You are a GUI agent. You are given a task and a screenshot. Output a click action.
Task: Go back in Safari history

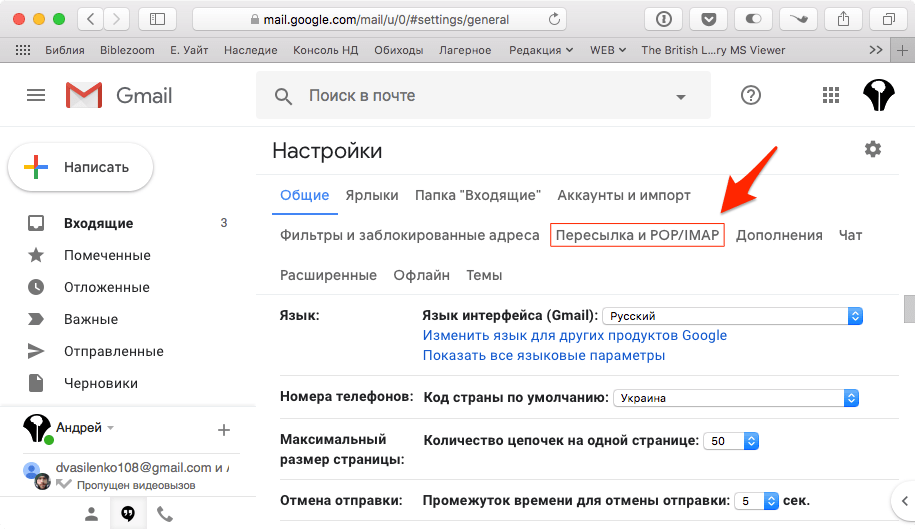coord(90,19)
